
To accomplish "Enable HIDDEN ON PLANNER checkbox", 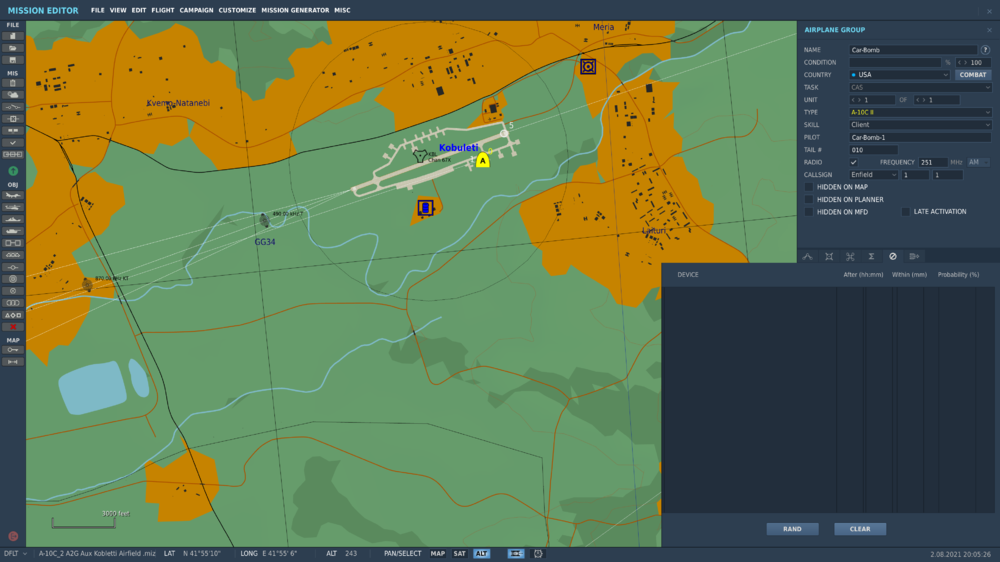I will click(x=809, y=200).
